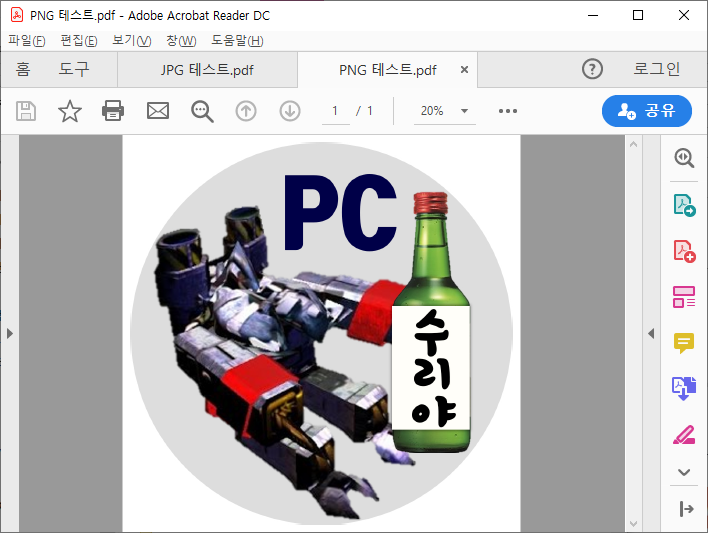
Task: Click the 20% zoom value field
Action: pyautogui.click(x=433, y=111)
